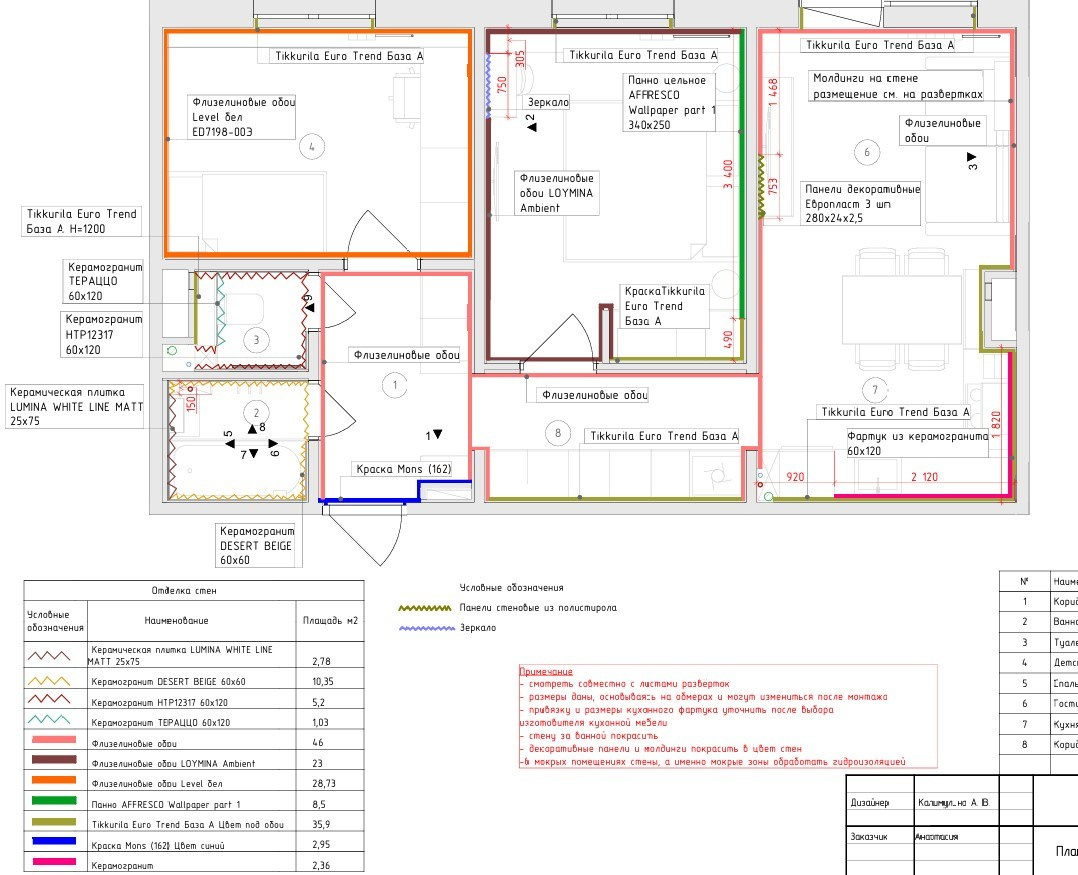Click the circled room number 4
Screen dimensions: 1078x875
click(x=312, y=147)
